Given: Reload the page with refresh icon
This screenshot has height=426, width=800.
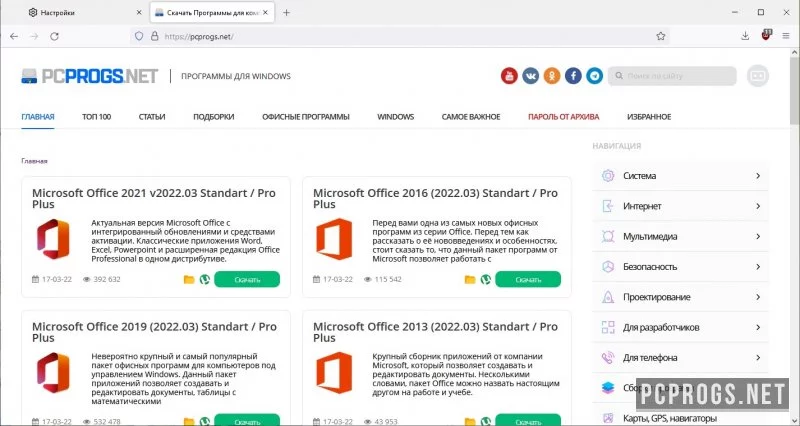Looking at the screenshot, I should 55,36.
